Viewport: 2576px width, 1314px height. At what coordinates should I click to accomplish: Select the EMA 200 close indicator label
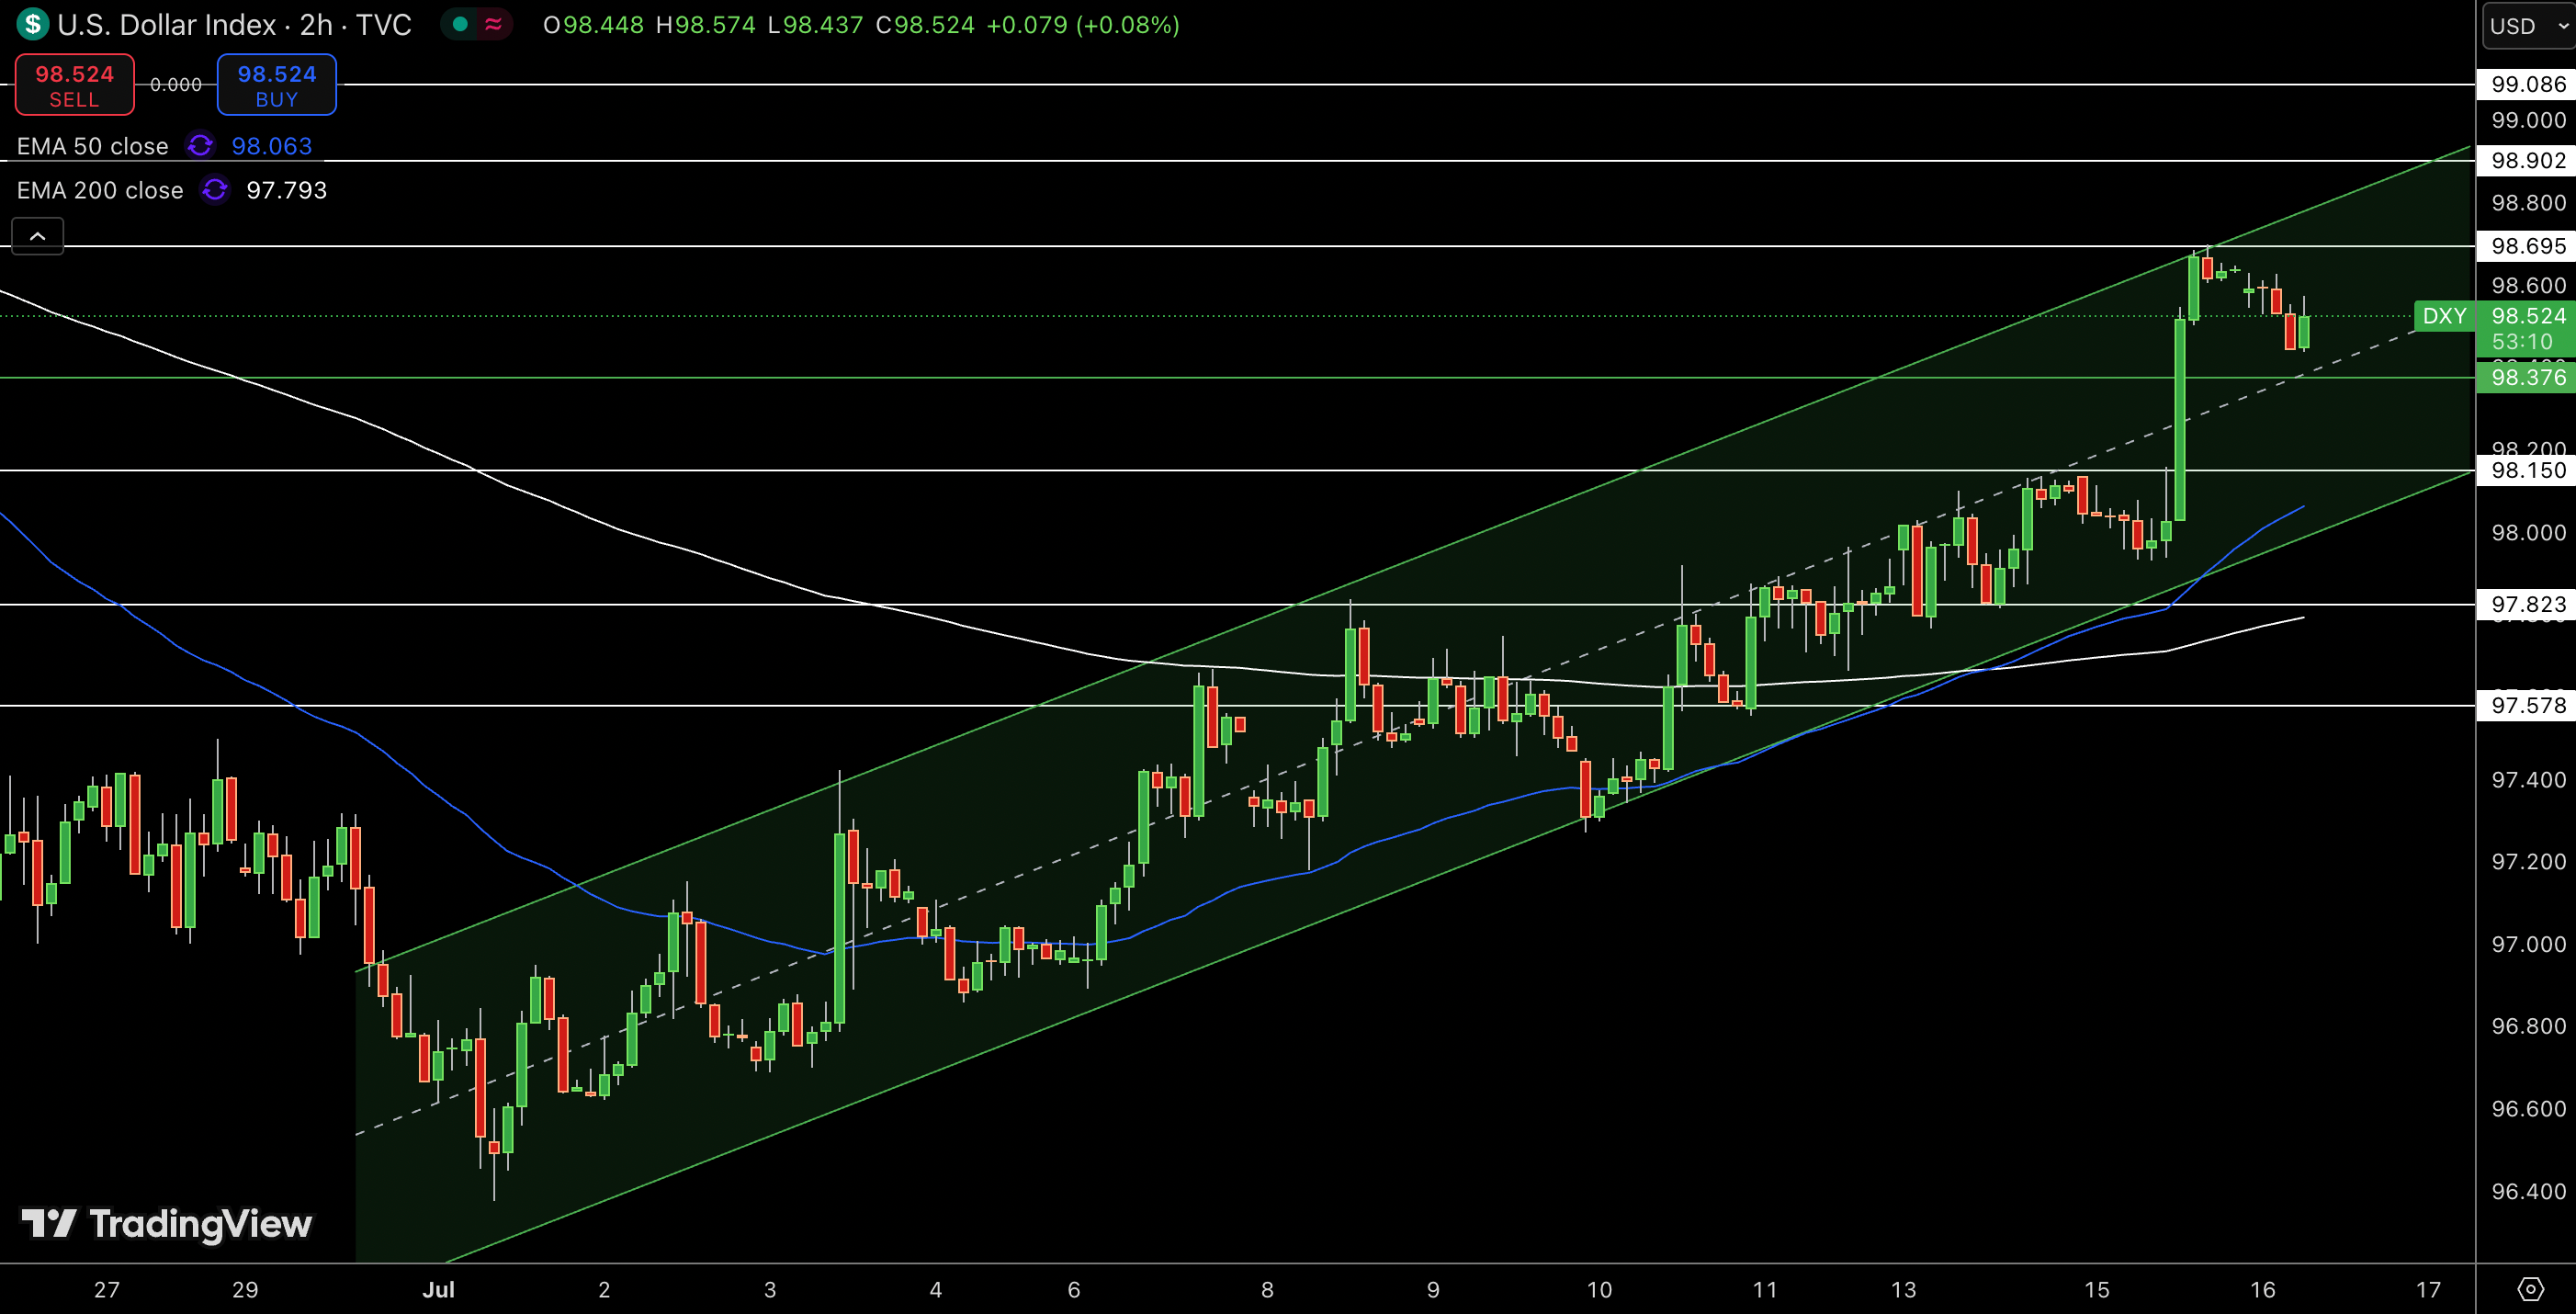[x=100, y=190]
